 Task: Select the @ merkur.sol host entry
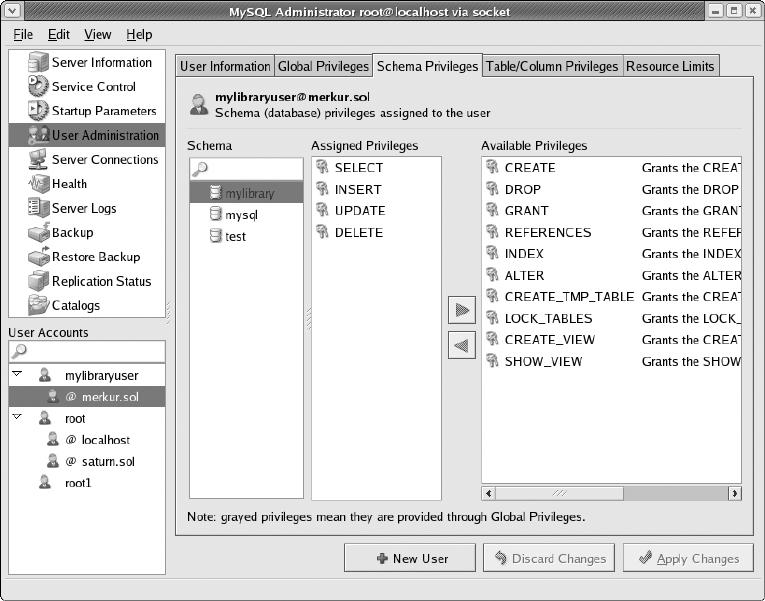87,397
